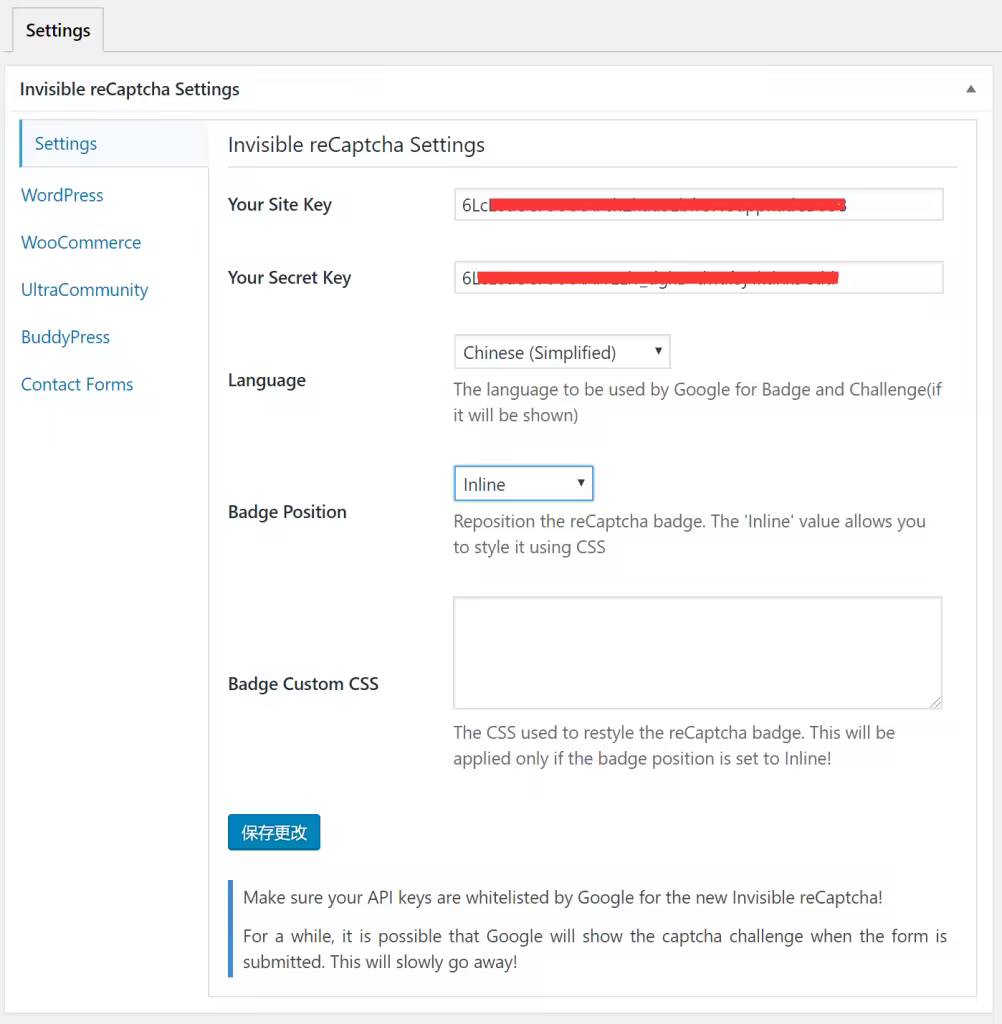Click the 'The CSS used to restyle' help text
Viewport: 1002px width, 1024px height.
click(x=674, y=745)
